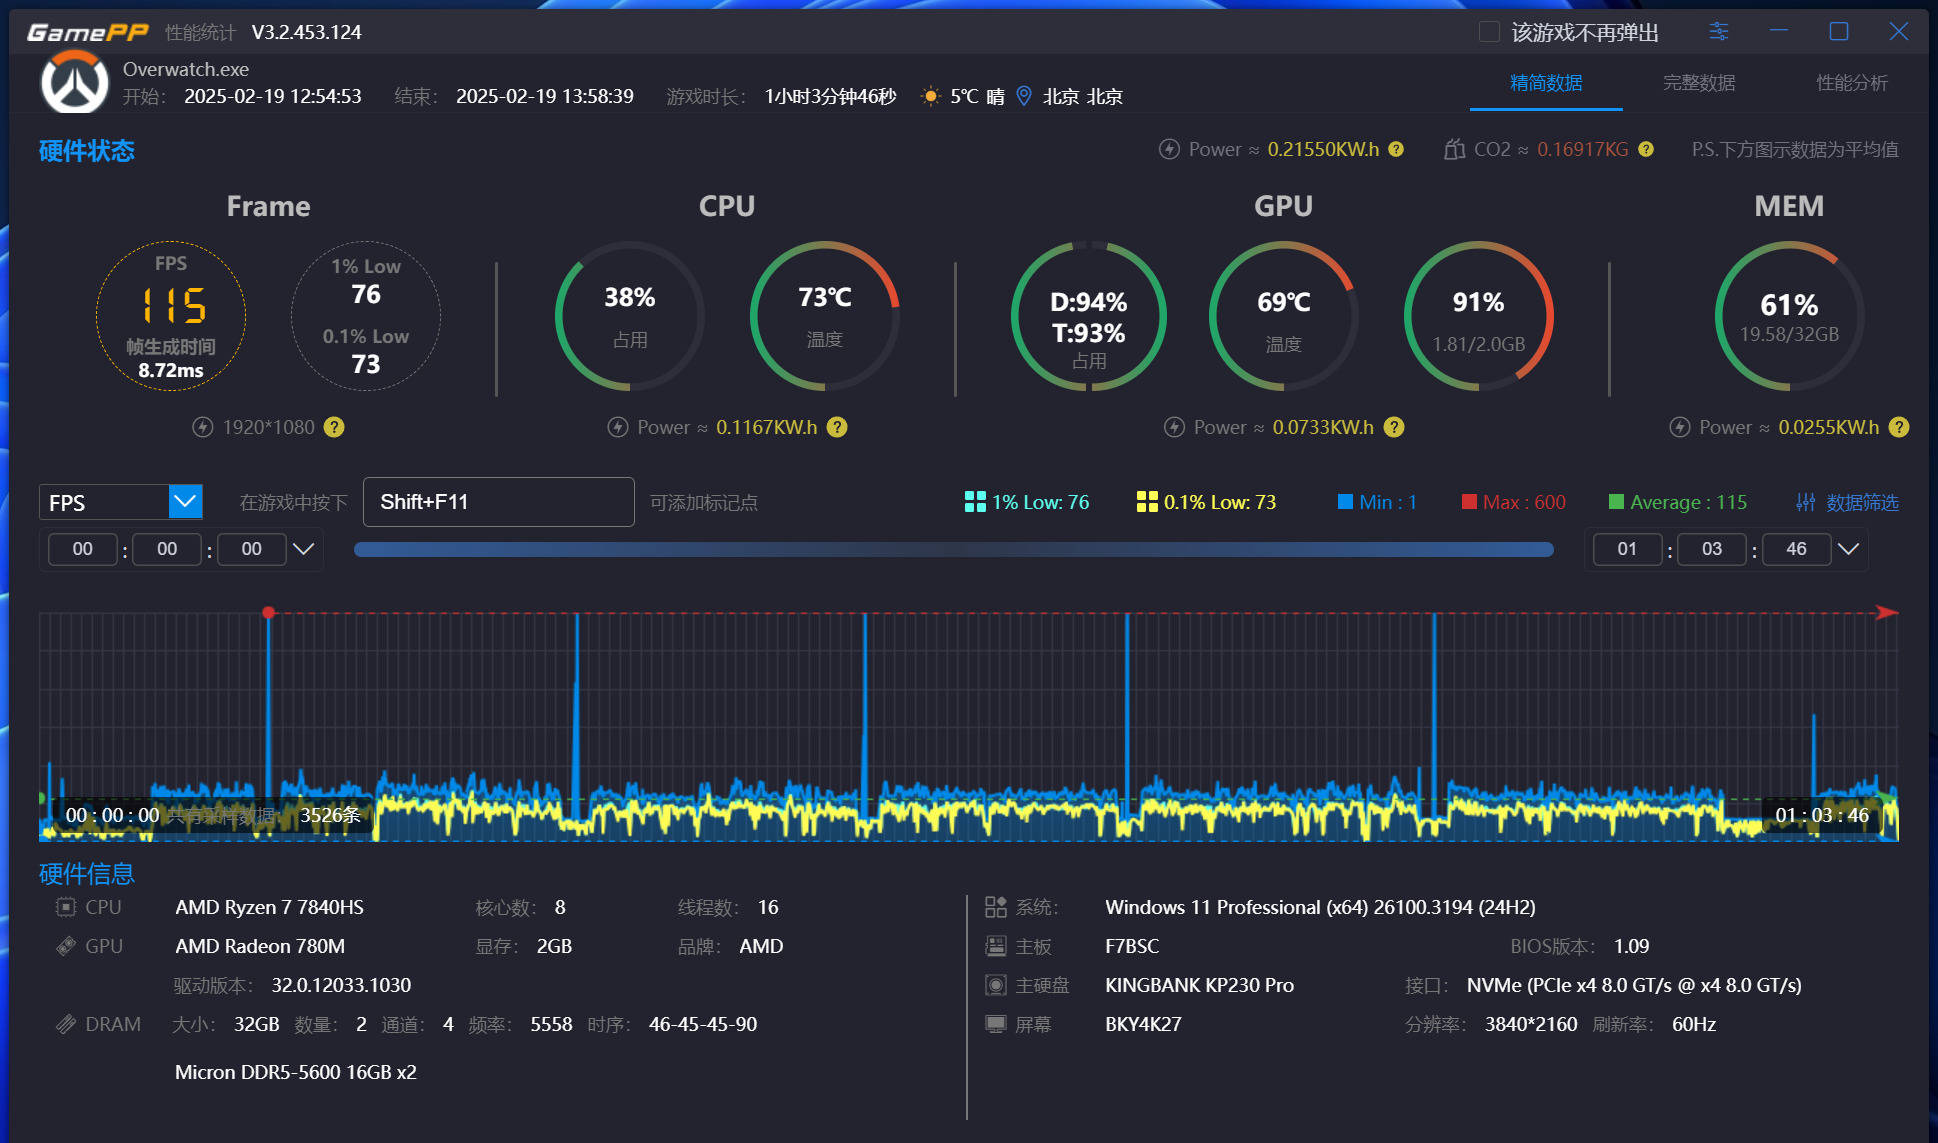Viewport: 1938px width, 1143px height.
Task: Click the Beijing location pin icon
Action: (1024, 96)
